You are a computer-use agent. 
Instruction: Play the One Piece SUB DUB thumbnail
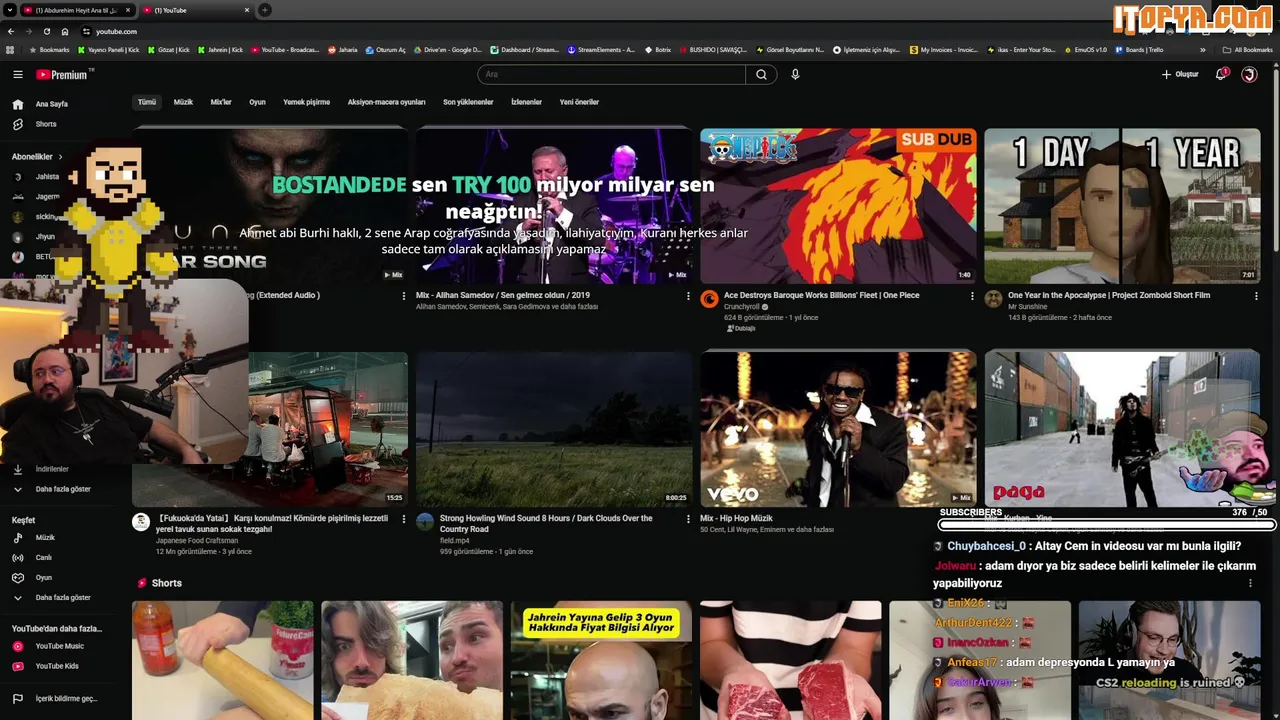[x=838, y=206]
